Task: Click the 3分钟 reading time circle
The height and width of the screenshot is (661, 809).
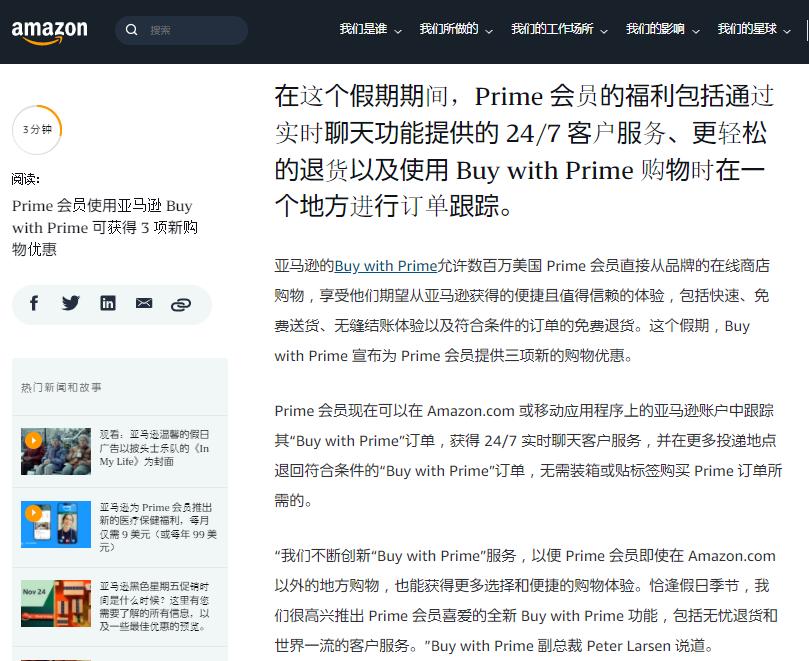Action: click(x=37, y=130)
